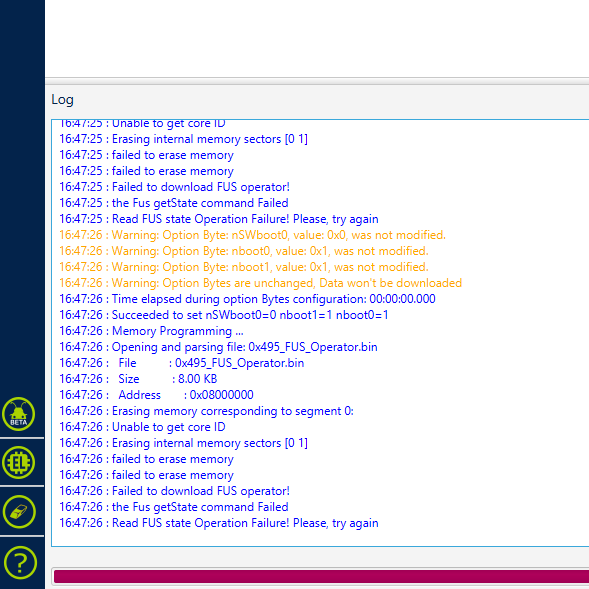Select line 'Erasing memory corresponding to segment 0:'

207,411
